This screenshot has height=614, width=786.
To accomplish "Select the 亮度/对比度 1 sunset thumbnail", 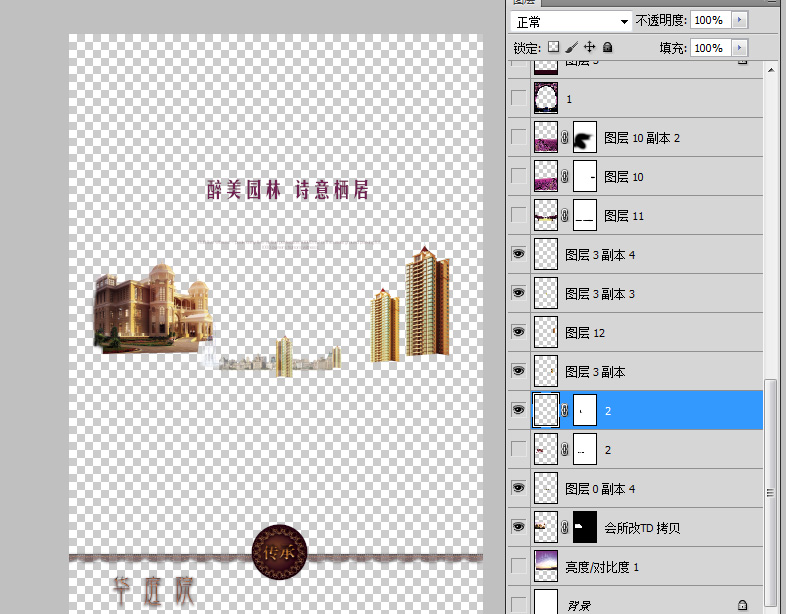I will click(546, 566).
